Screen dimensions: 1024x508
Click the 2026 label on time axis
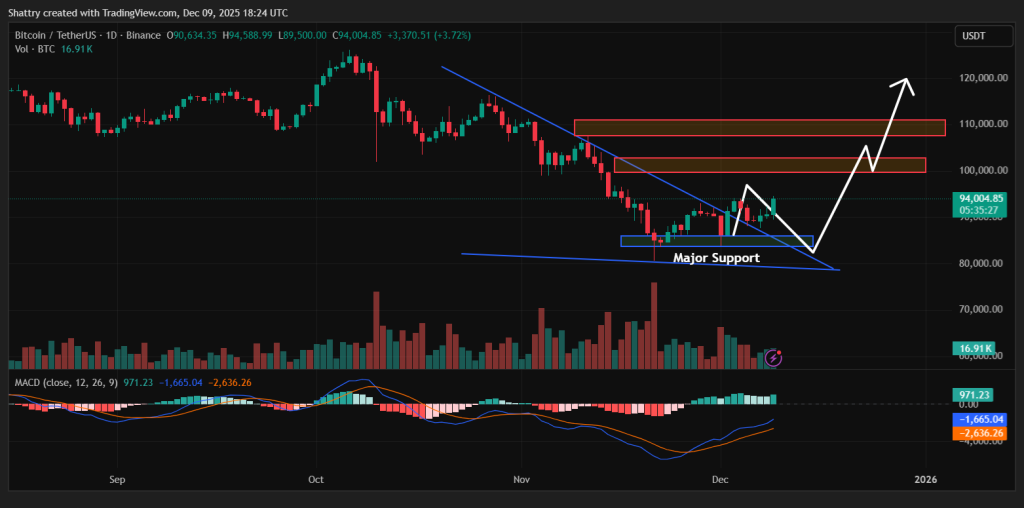pos(925,480)
